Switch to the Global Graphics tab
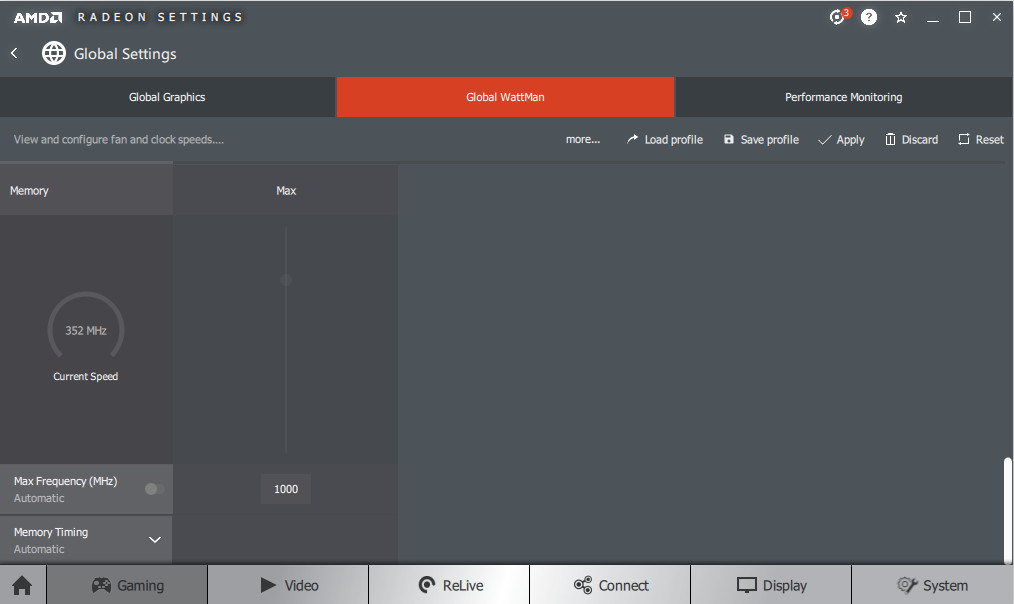The image size is (1014, 604). coord(167,97)
